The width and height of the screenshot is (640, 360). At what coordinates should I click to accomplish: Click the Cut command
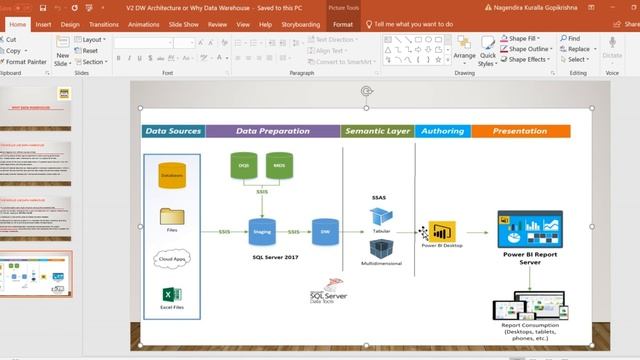tap(8, 40)
